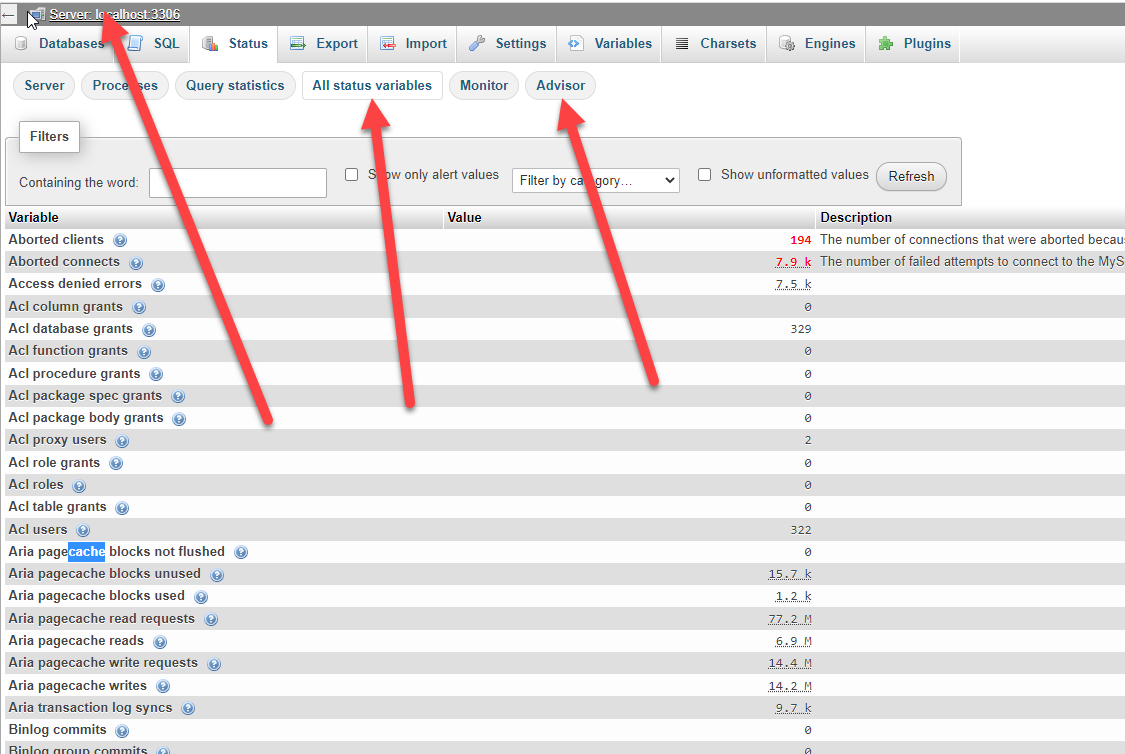The height and width of the screenshot is (754, 1125).
Task: Click Aria pagecache read requests value 77.2 M
Action: tap(790, 619)
